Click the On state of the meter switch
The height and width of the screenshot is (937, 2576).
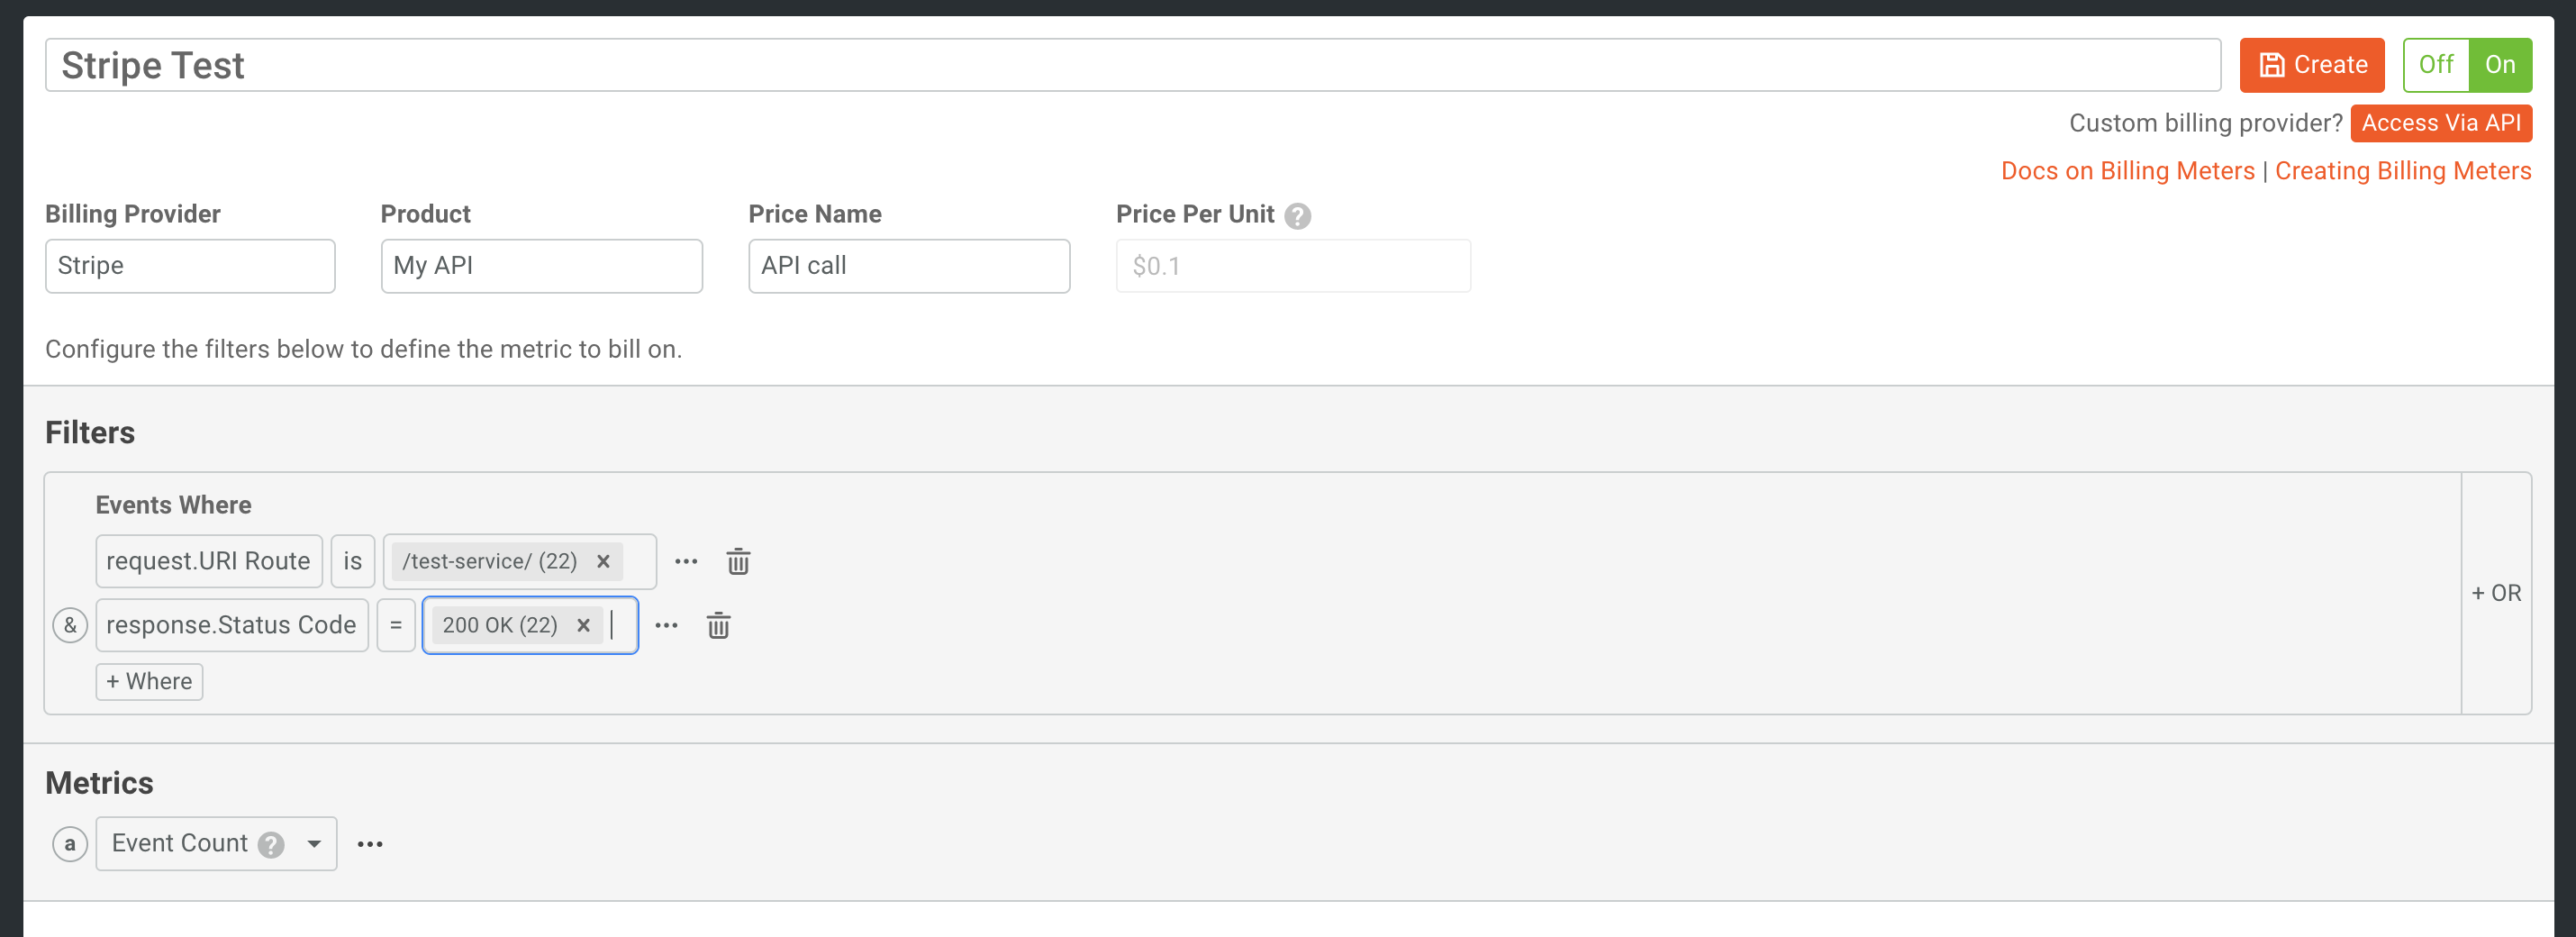(2500, 64)
